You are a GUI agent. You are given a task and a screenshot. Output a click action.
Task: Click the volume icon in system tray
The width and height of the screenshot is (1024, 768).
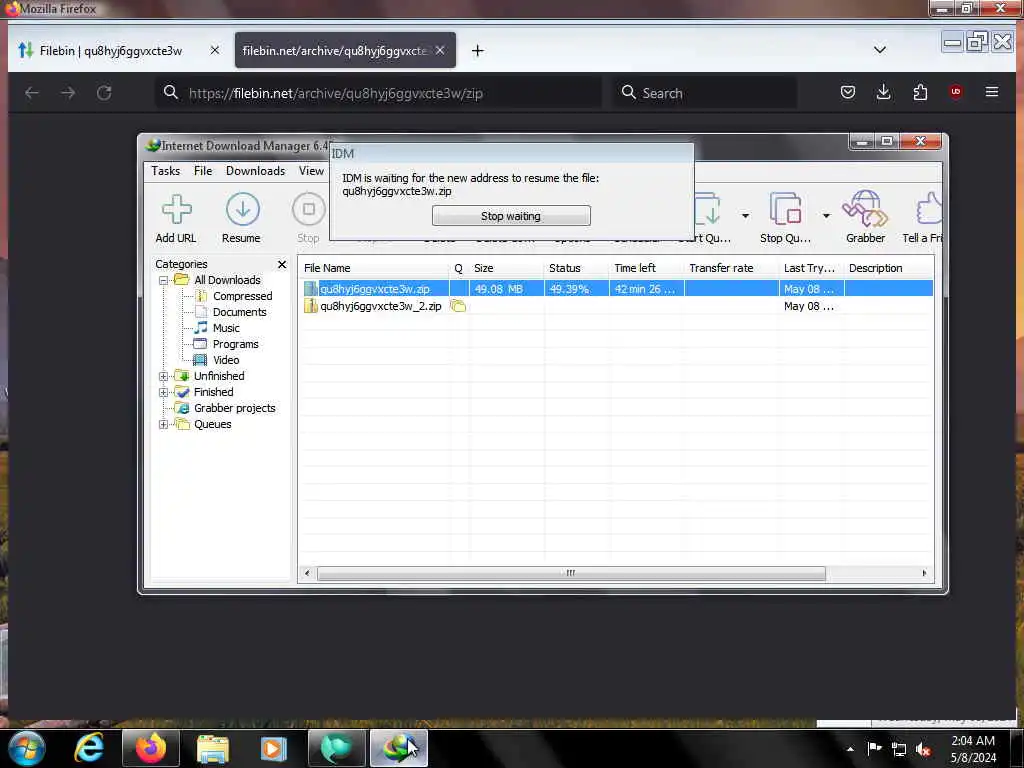(x=923, y=749)
